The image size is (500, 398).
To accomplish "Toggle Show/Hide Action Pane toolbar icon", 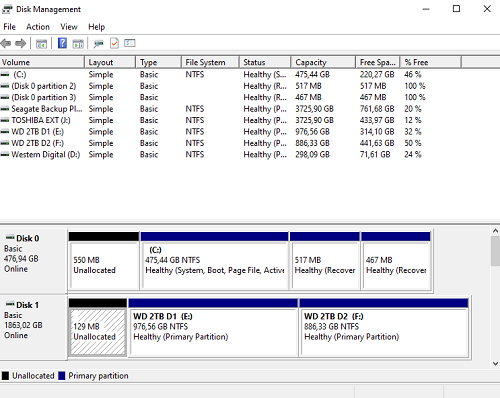I will pos(78,43).
